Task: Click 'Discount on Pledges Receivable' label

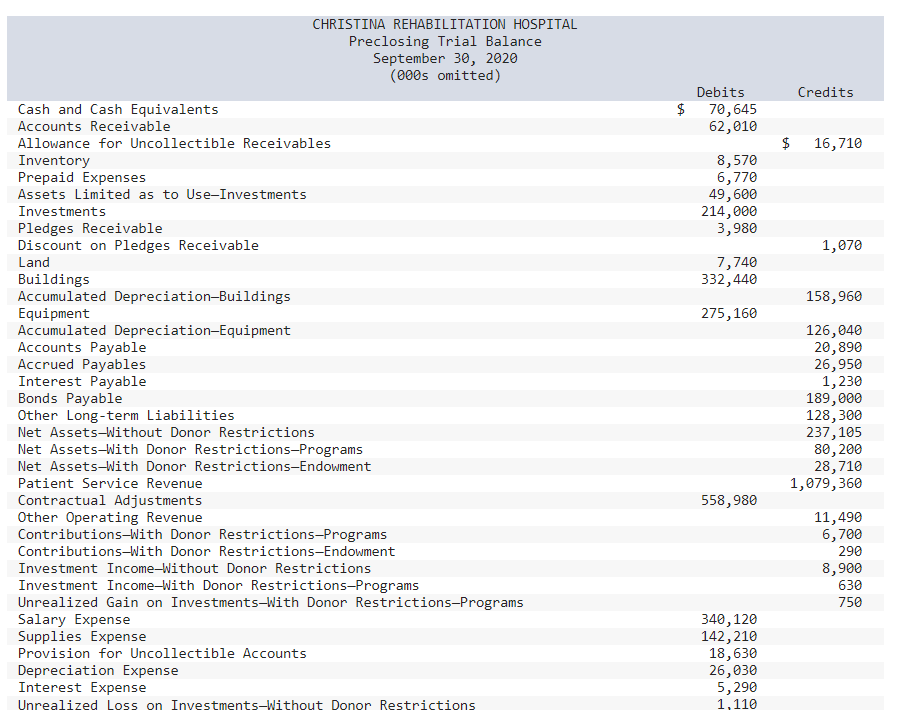Action: click(x=138, y=245)
